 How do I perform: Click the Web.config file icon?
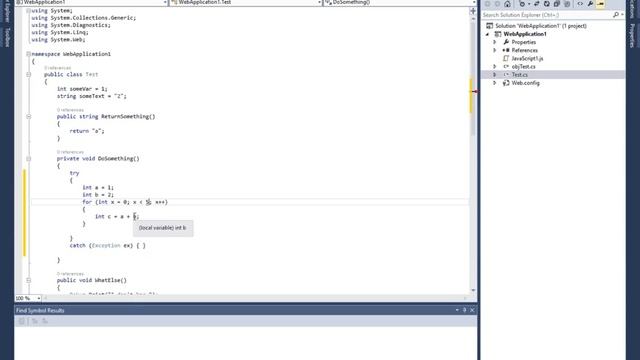(506, 83)
